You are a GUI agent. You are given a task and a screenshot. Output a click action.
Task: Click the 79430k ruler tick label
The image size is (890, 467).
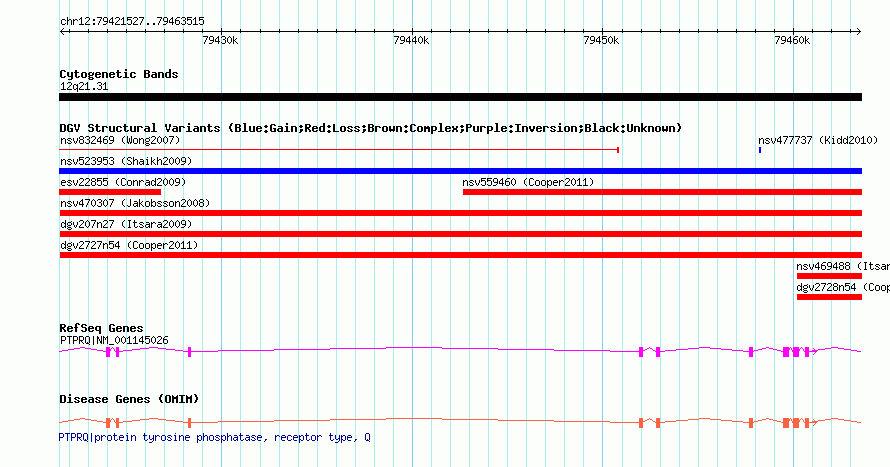pyautogui.click(x=220, y=40)
